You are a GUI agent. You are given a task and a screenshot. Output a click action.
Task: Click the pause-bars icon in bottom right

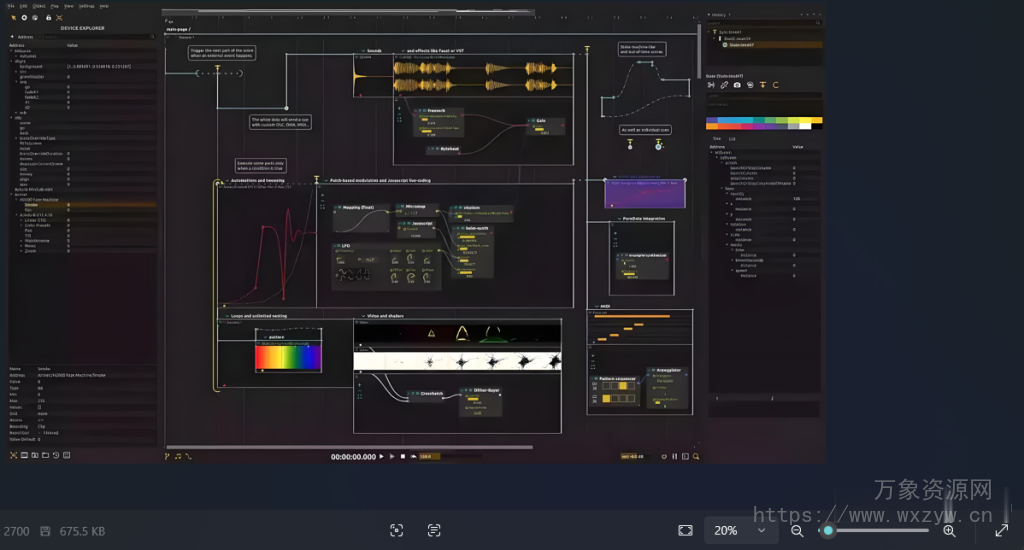pyautogui.click(x=675, y=457)
